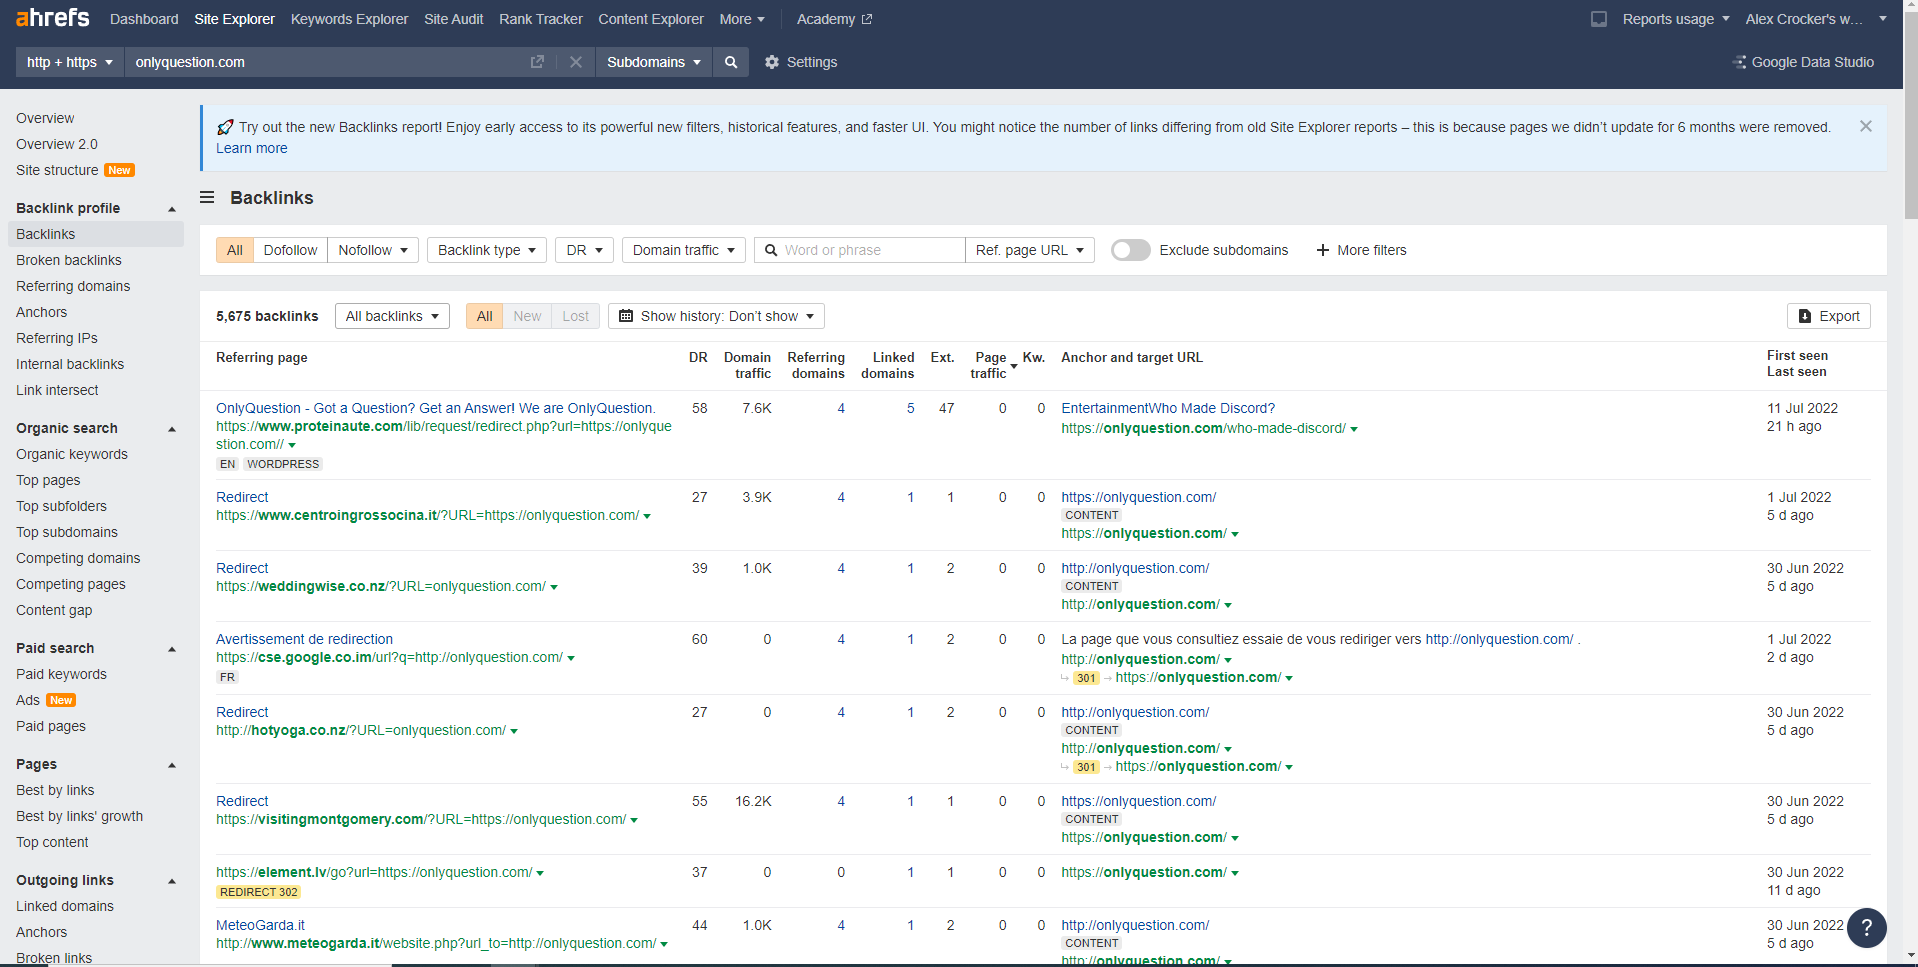Open Ads report in Paid search

[x=28, y=700]
